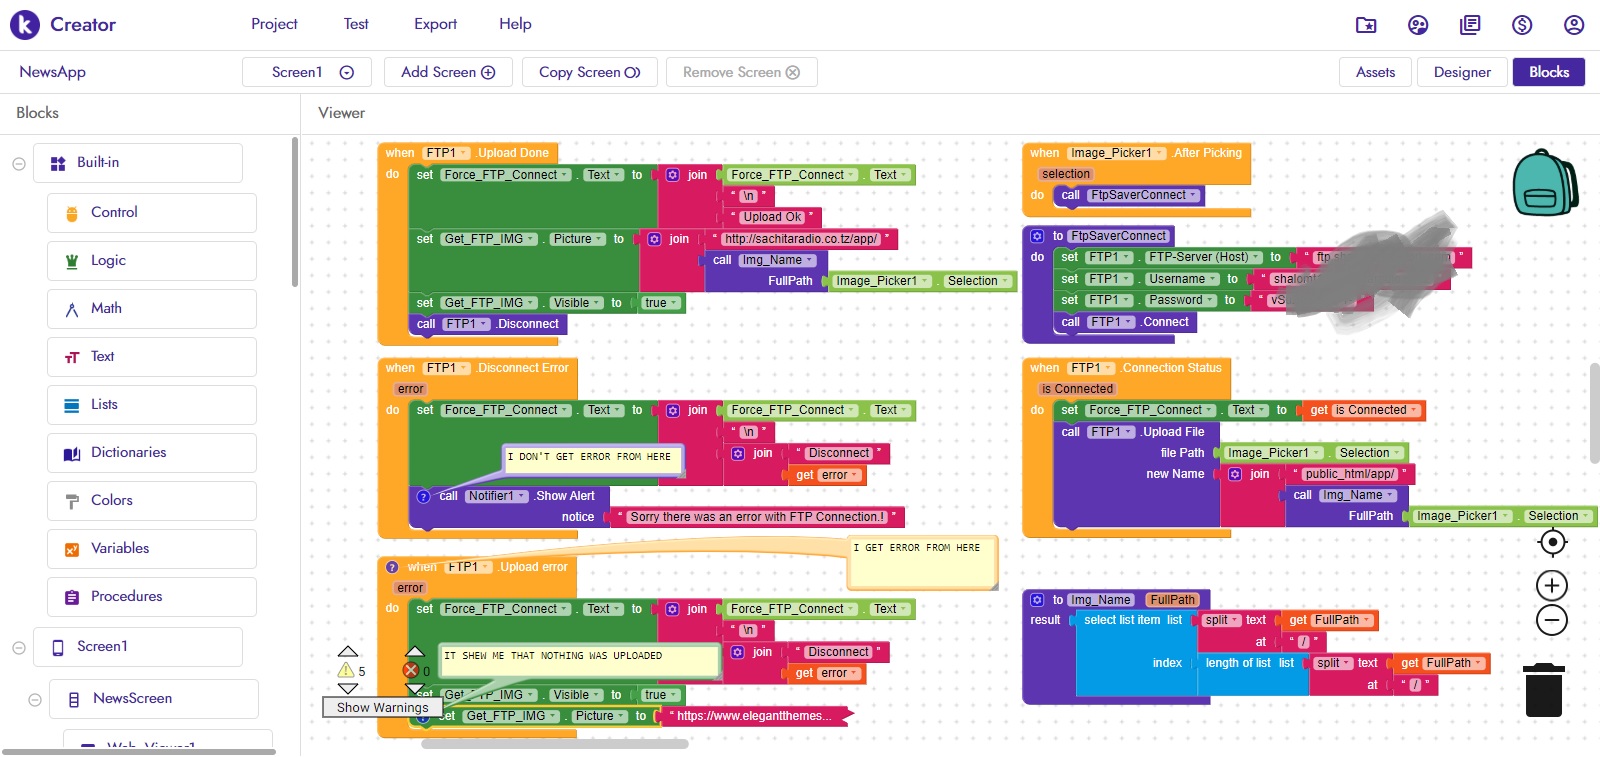
Task: Open the Text blocks category
Action: pyautogui.click(x=152, y=357)
